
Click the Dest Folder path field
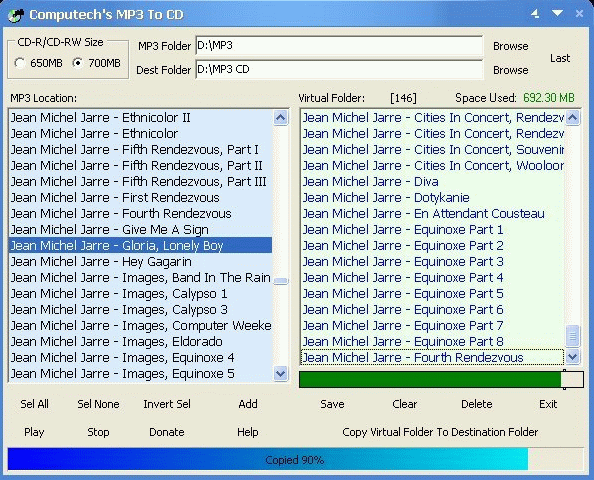339,69
